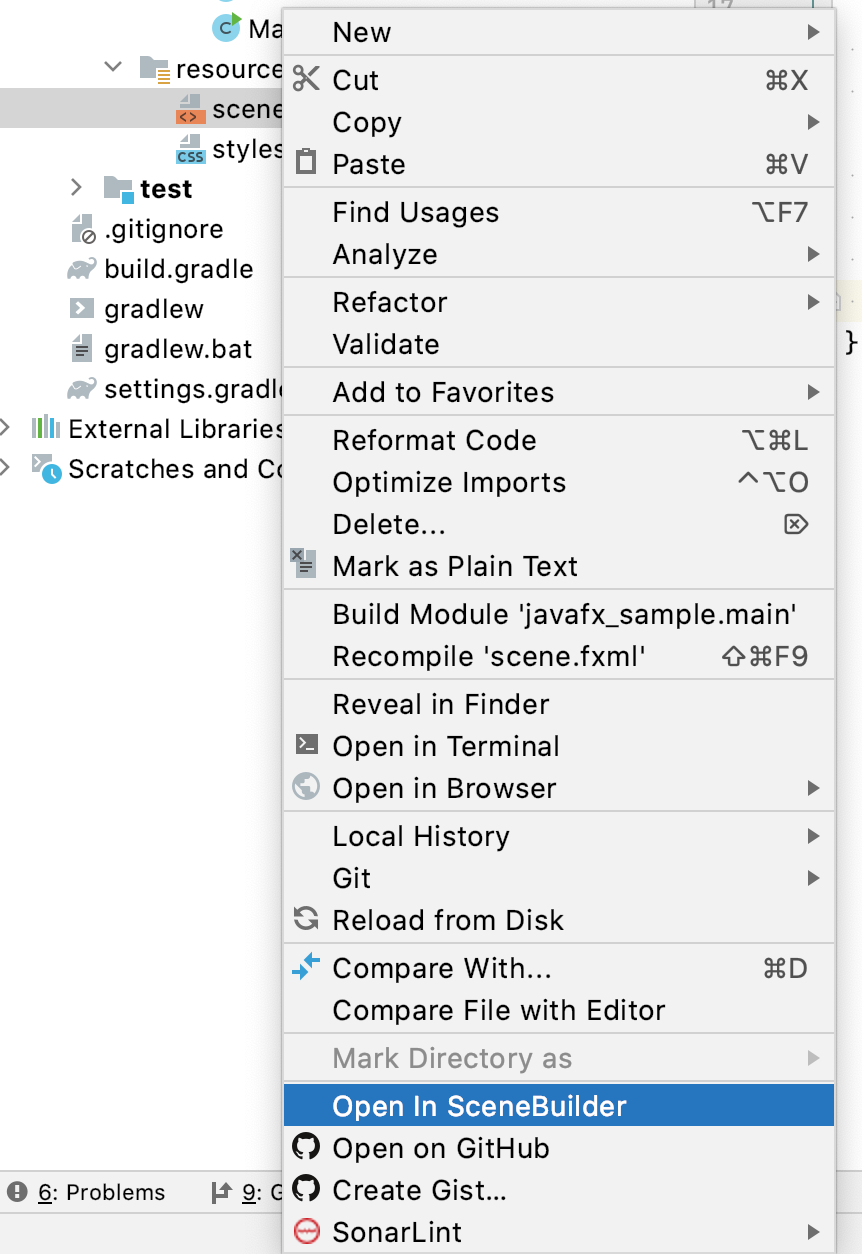Choose Open In SceneBuilder
The width and height of the screenshot is (862, 1254).
coord(480,1106)
